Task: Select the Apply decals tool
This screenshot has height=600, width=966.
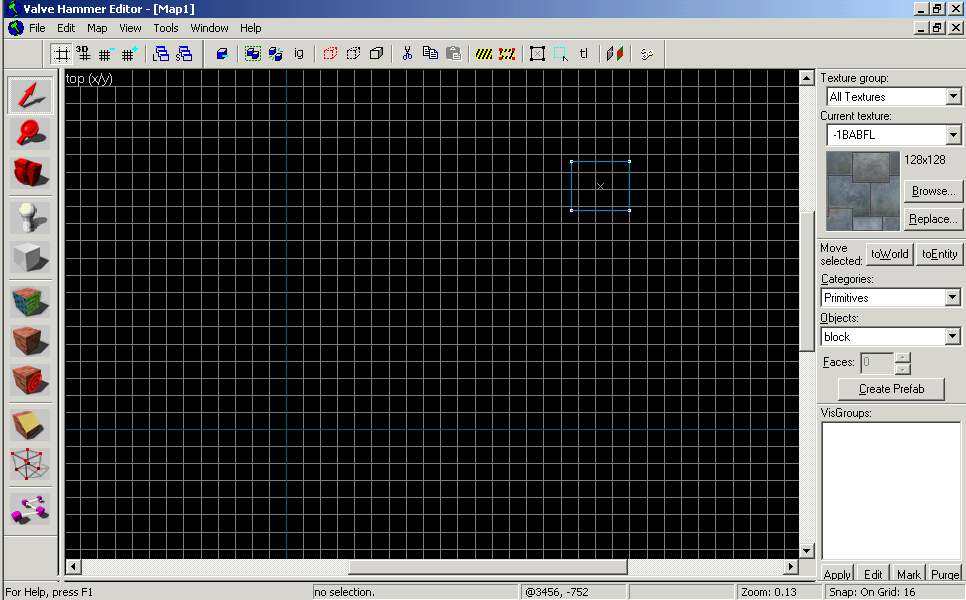Action: [x=30, y=379]
